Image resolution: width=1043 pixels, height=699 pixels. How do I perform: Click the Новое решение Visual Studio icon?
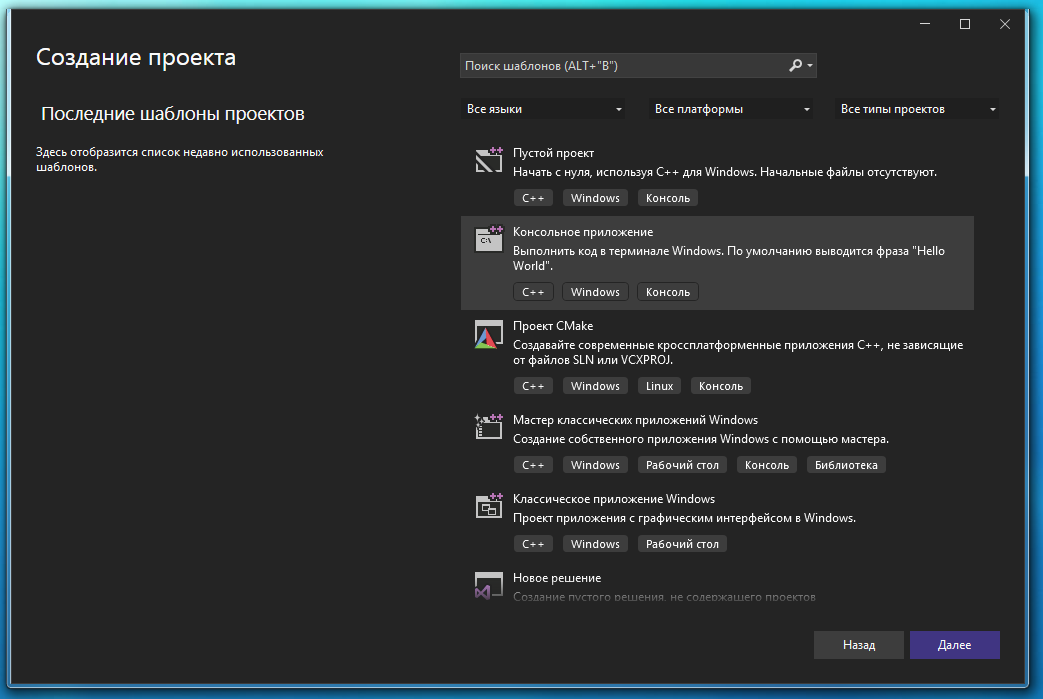pyautogui.click(x=489, y=585)
